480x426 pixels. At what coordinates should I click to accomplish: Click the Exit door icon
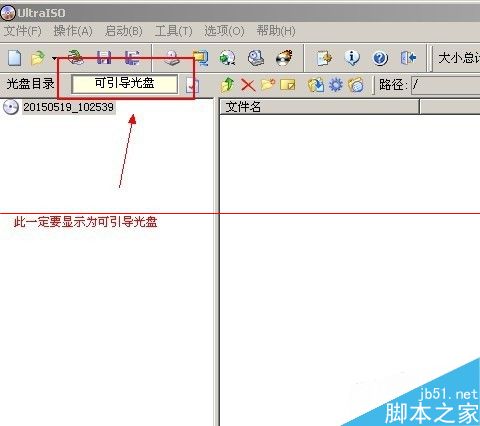pyautogui.click(x=408, y=58)
